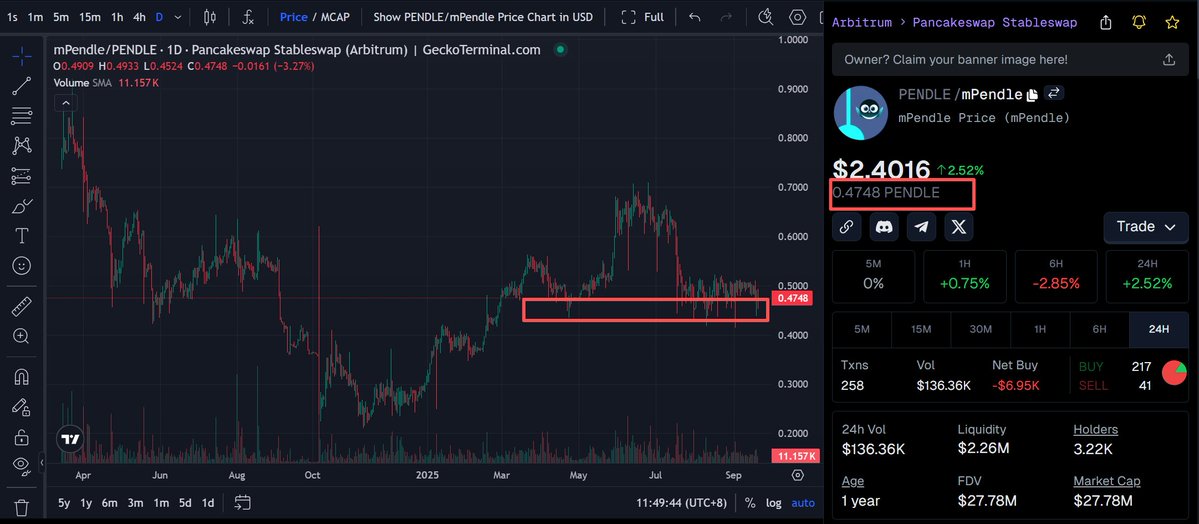Open the indicators fx menu
This screenshot has width=1199, height=524.
click(249, 17)
